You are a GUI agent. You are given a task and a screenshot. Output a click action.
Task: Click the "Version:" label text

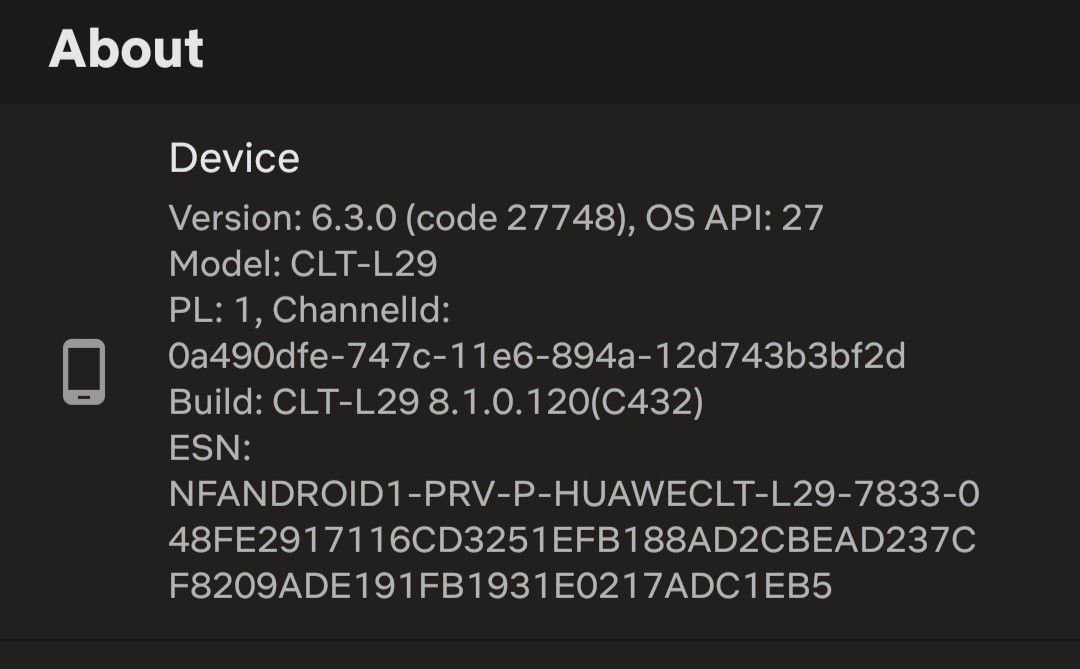point(236,218)
